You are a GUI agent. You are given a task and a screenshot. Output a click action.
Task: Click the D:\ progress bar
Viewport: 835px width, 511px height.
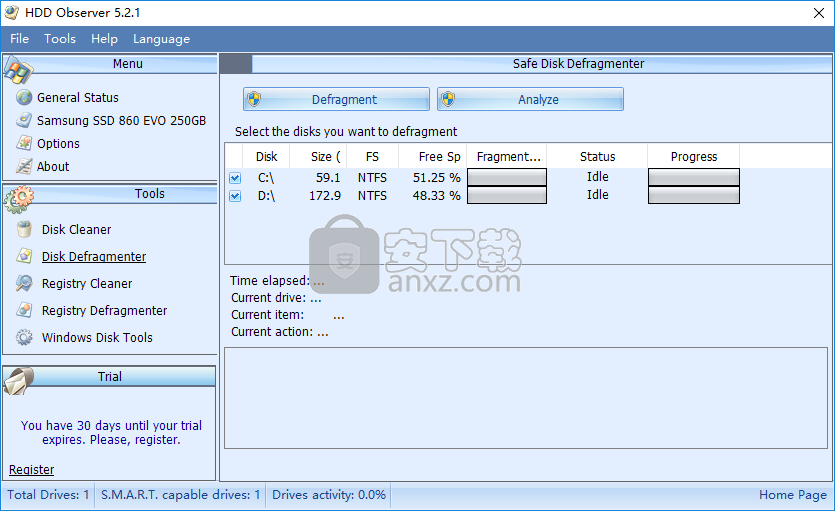694,195
